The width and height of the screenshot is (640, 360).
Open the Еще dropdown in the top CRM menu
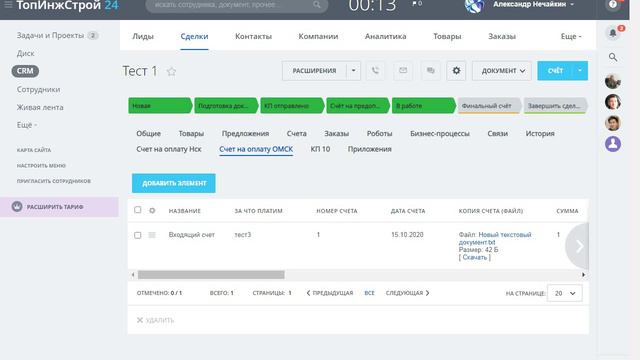pos(571,36)
